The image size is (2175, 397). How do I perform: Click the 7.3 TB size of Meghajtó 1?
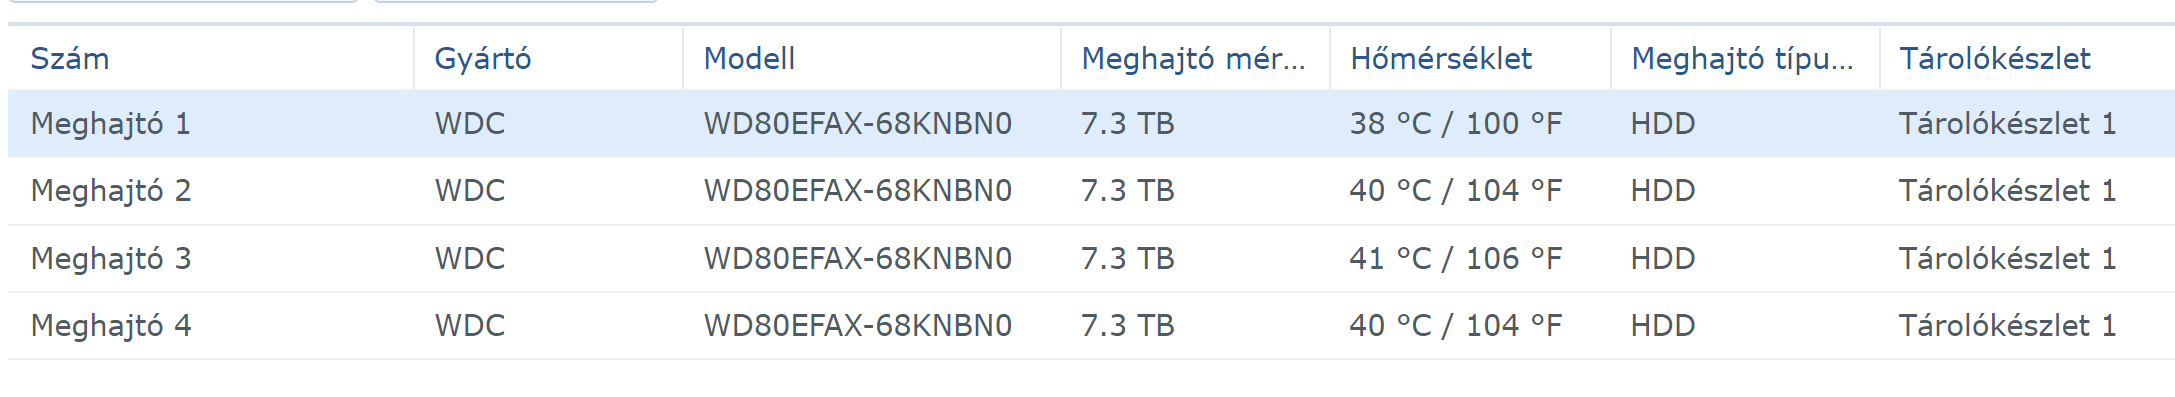click(1128, 124)
